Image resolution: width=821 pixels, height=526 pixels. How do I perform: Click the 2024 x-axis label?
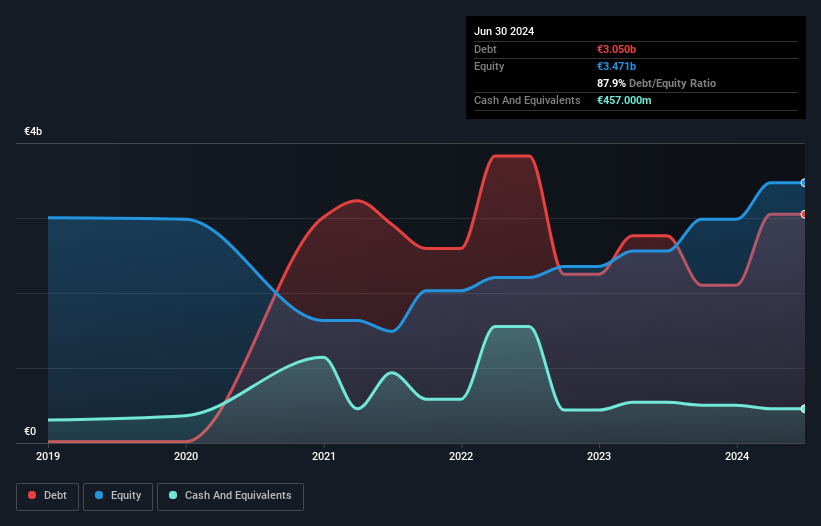pyautogui.click(x=737, y=456)
